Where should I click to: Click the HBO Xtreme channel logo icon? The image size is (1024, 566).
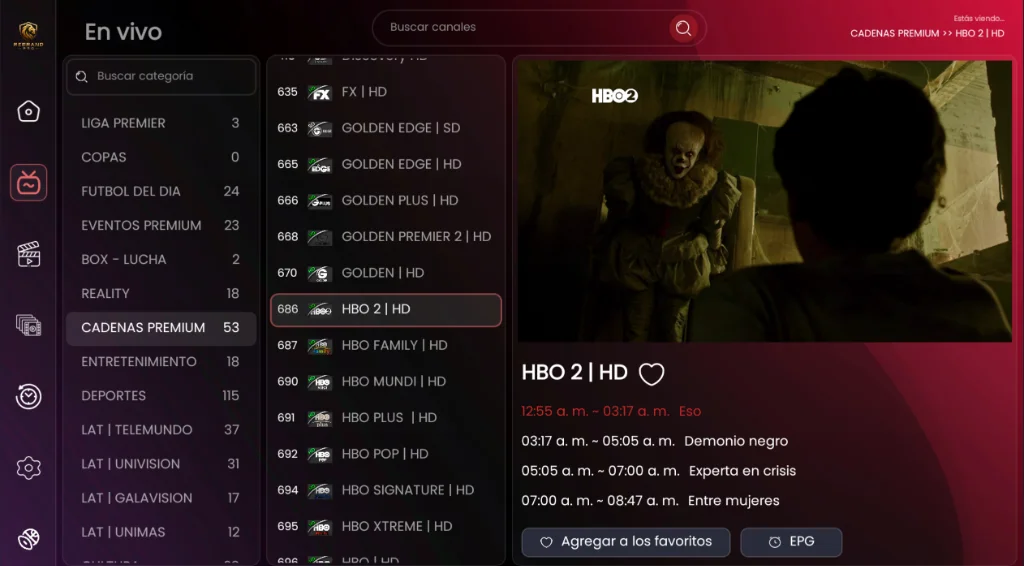320,527
